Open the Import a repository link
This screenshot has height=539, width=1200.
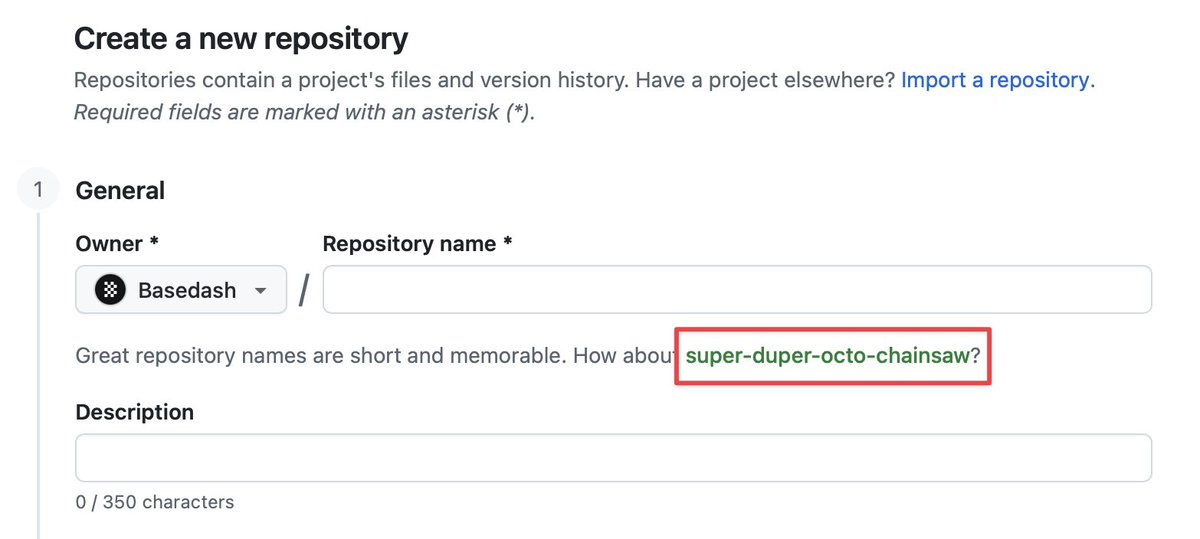995,80
